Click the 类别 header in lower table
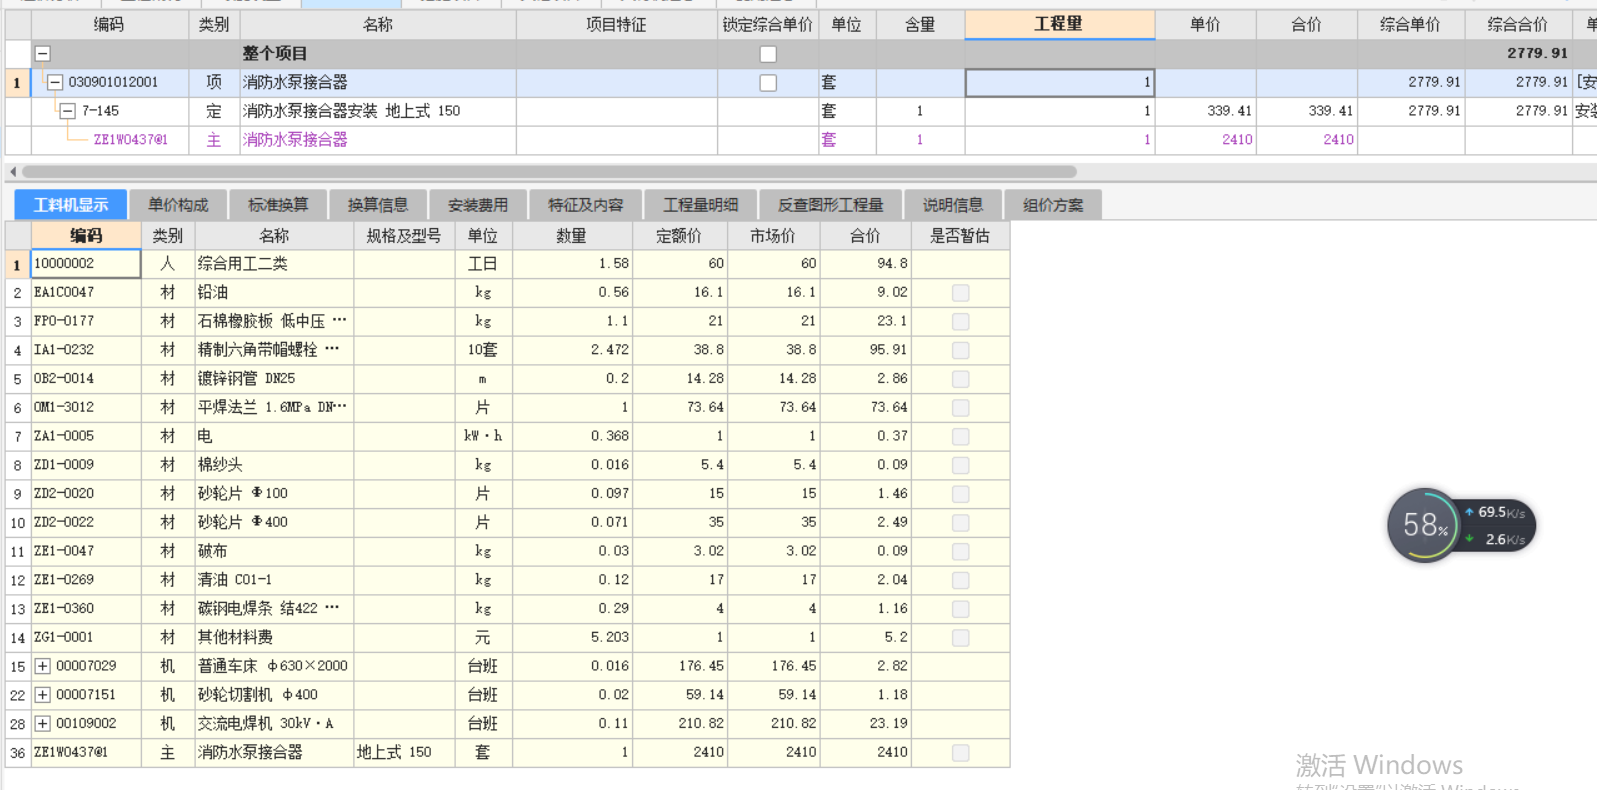The width and height of the screenshot is (1597, 790). (x=167, y=236)
